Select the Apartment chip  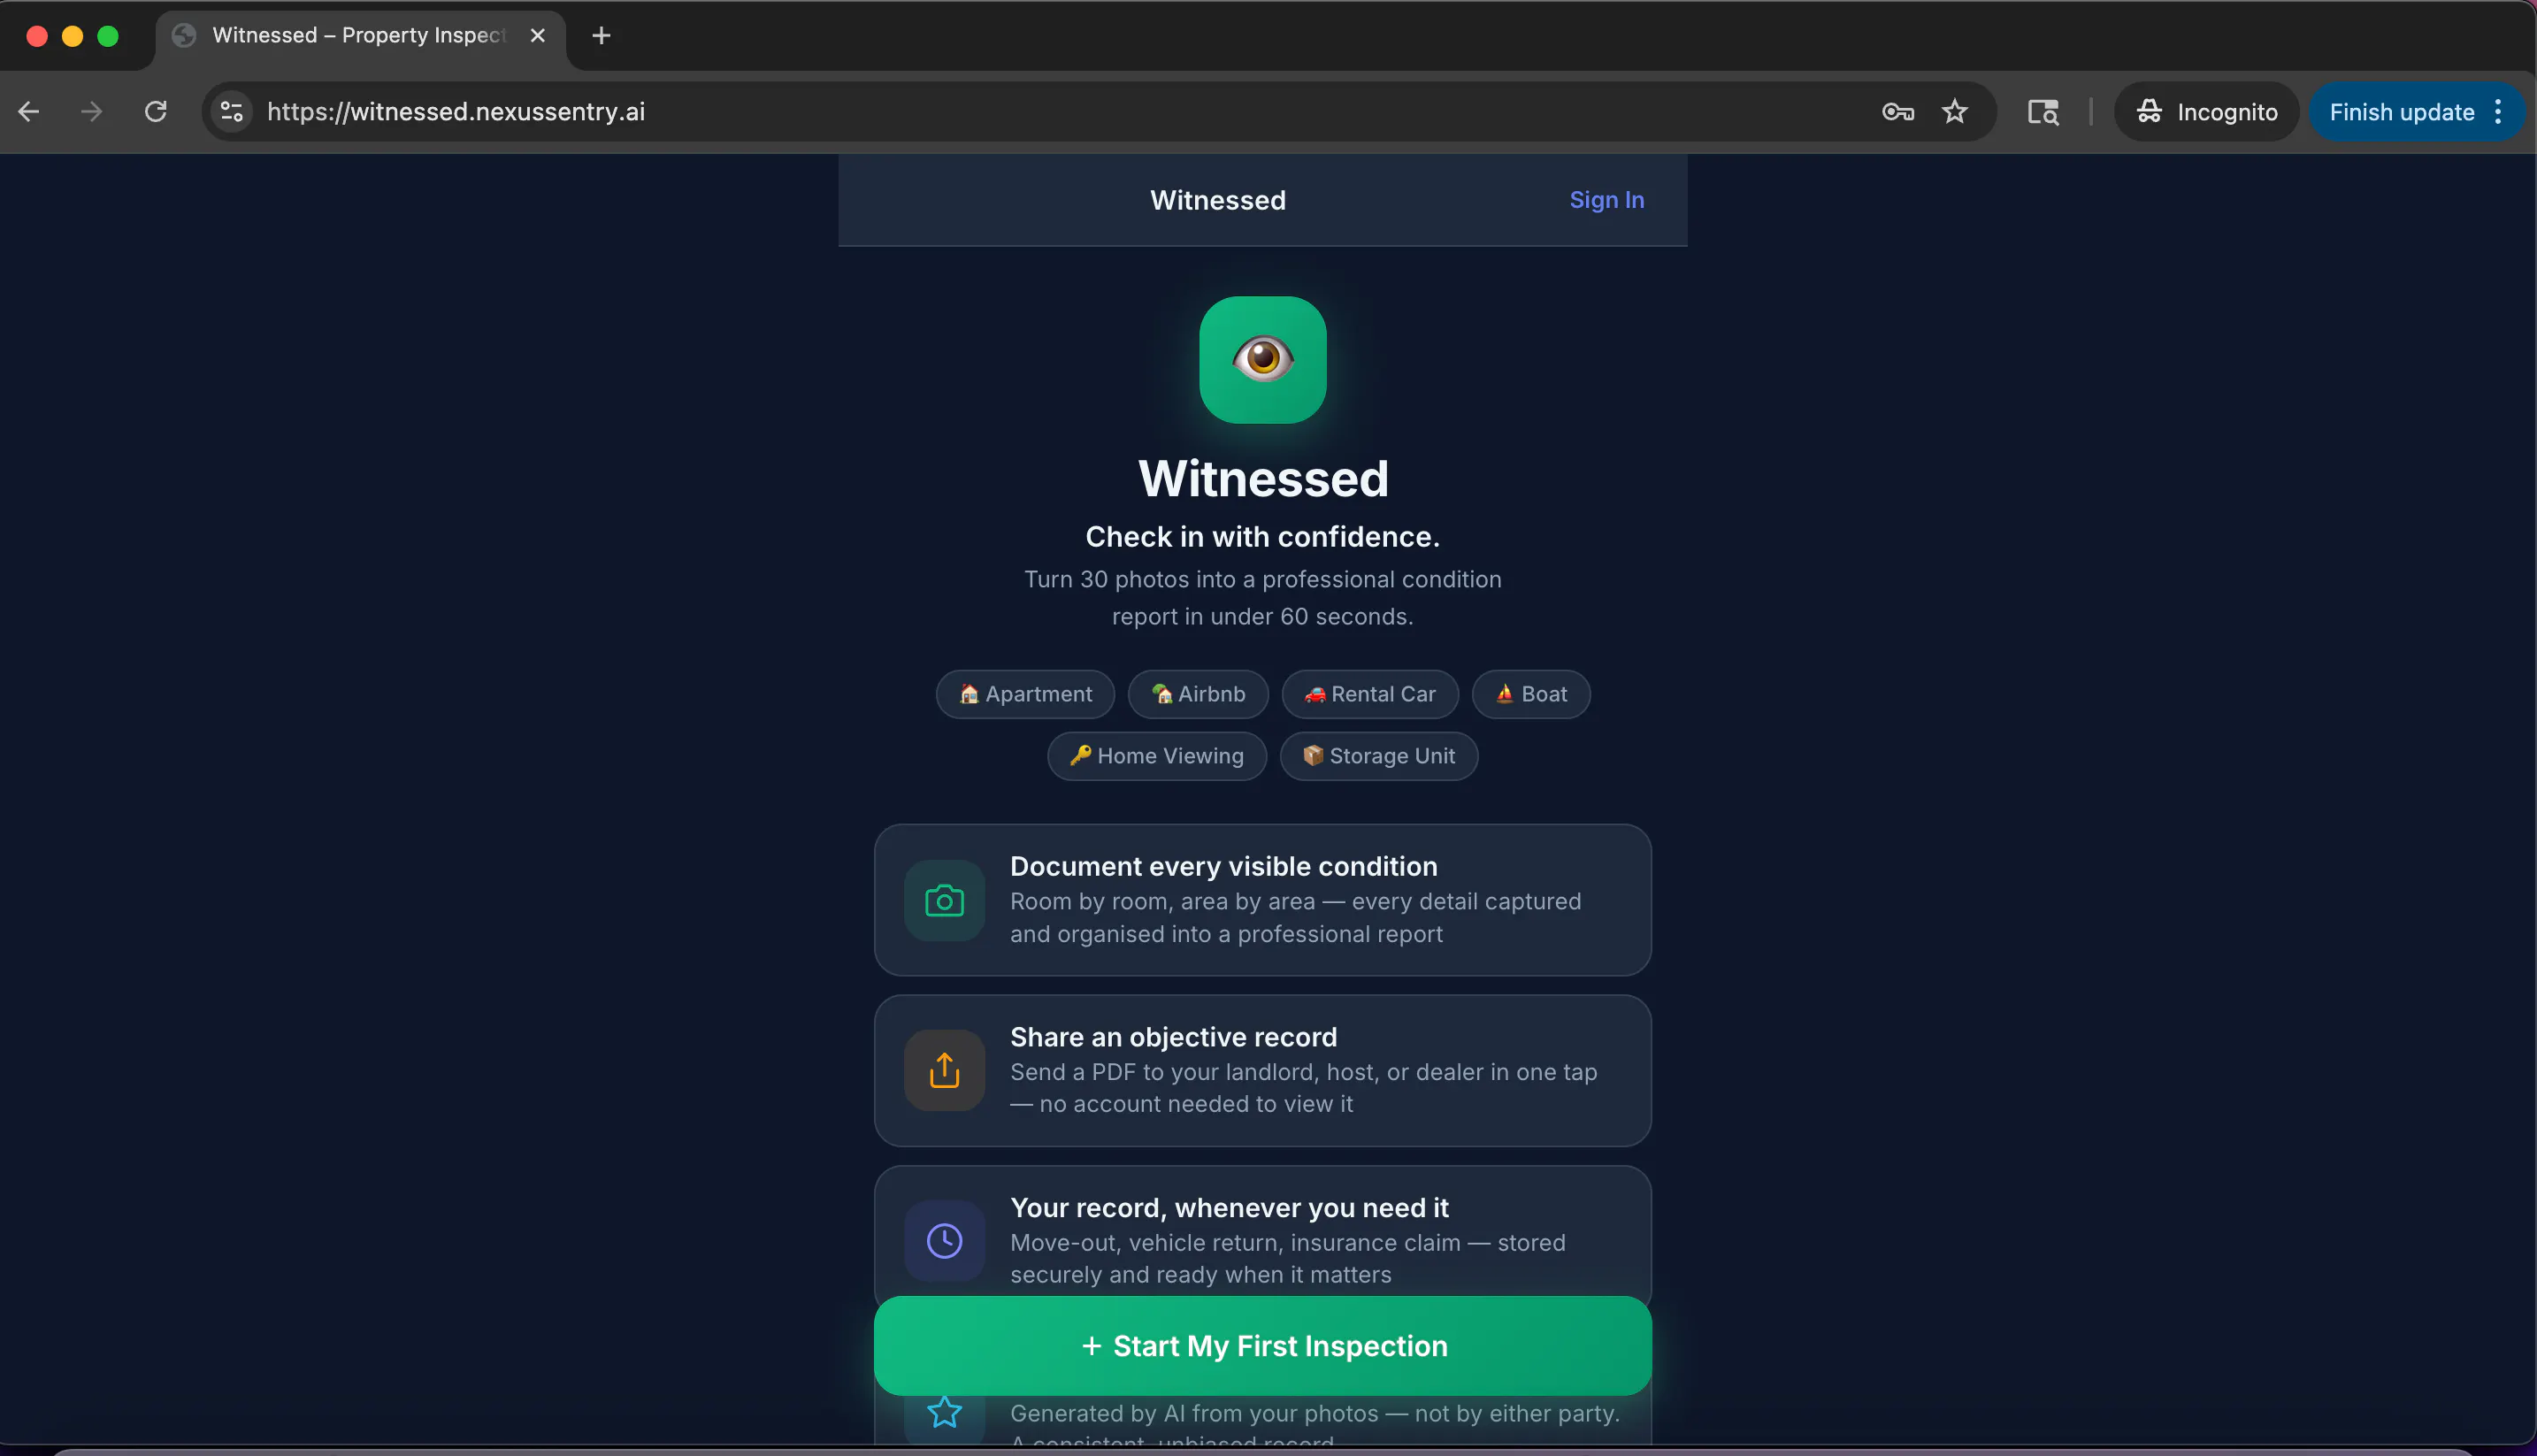[x=1025, y=694]
